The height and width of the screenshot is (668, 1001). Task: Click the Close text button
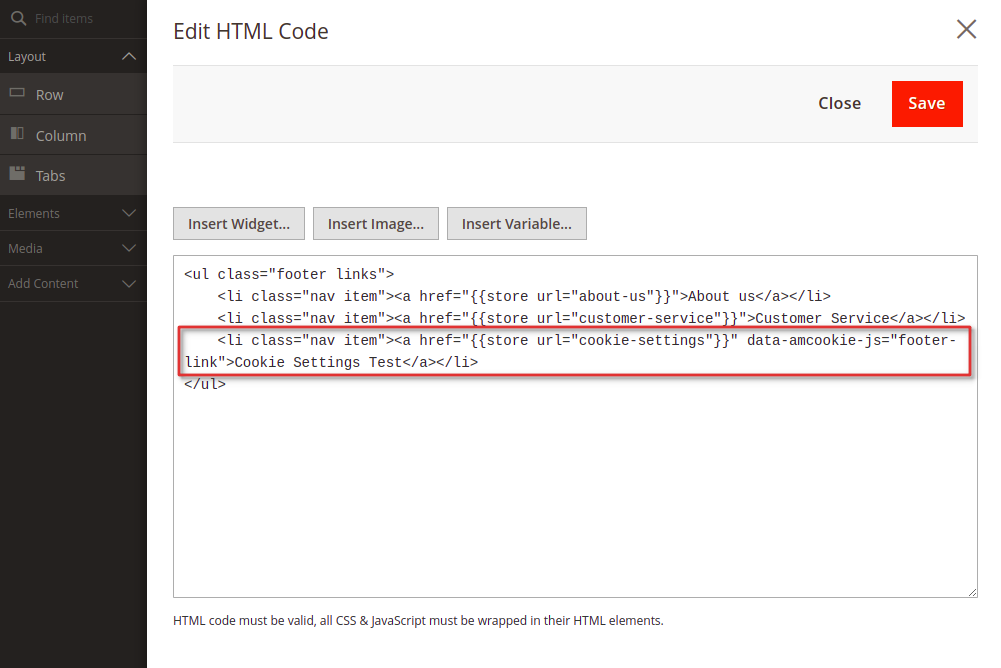[x=839, y=103]
